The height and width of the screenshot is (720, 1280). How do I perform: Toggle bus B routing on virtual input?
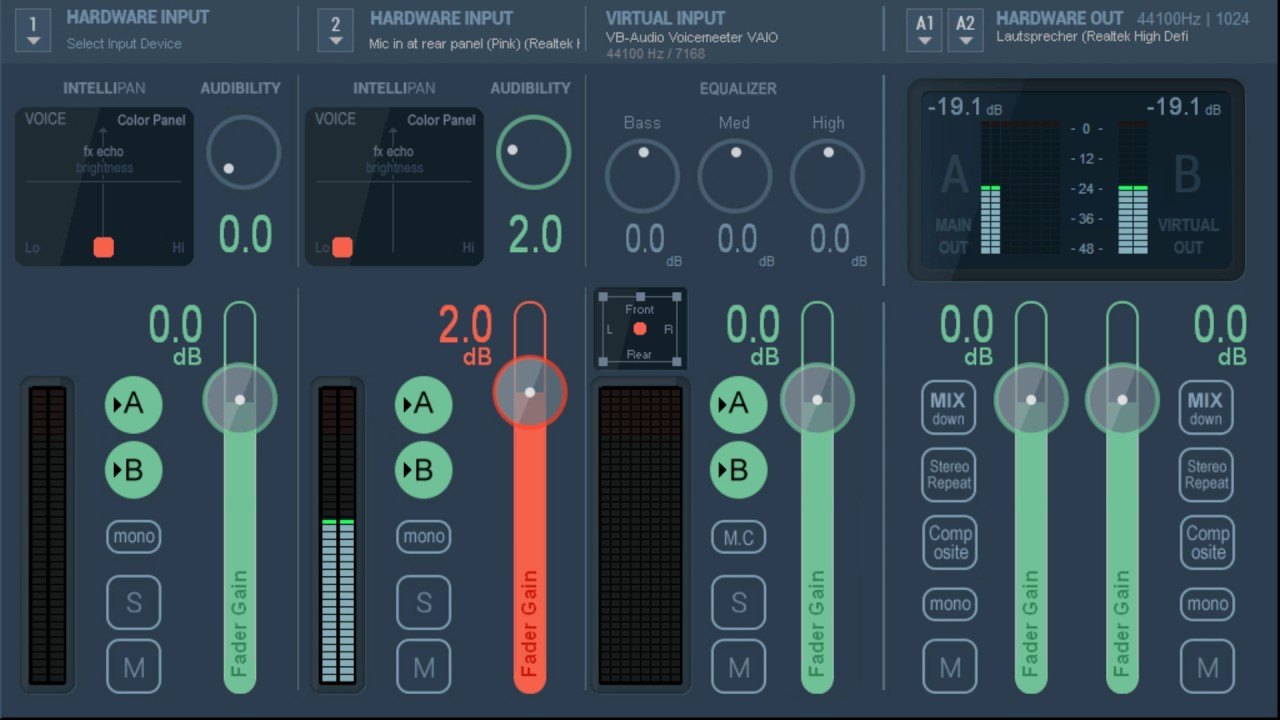pyautogui.click(x=738, y=470)
